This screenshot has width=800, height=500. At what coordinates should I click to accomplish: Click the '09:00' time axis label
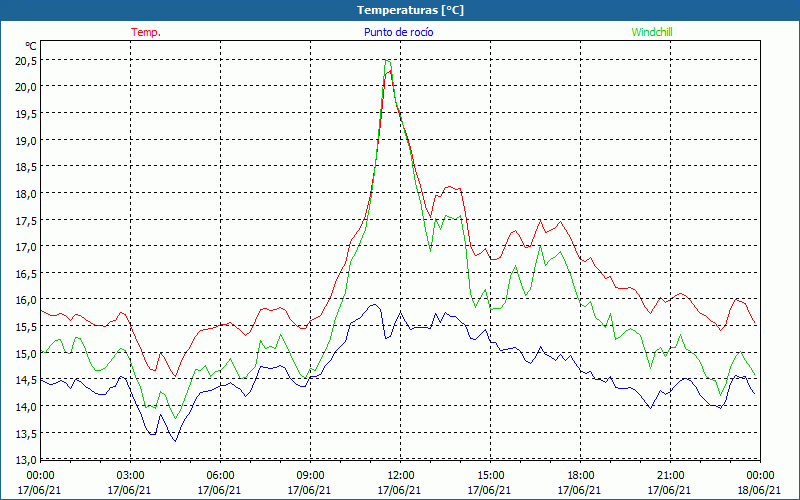310,475
